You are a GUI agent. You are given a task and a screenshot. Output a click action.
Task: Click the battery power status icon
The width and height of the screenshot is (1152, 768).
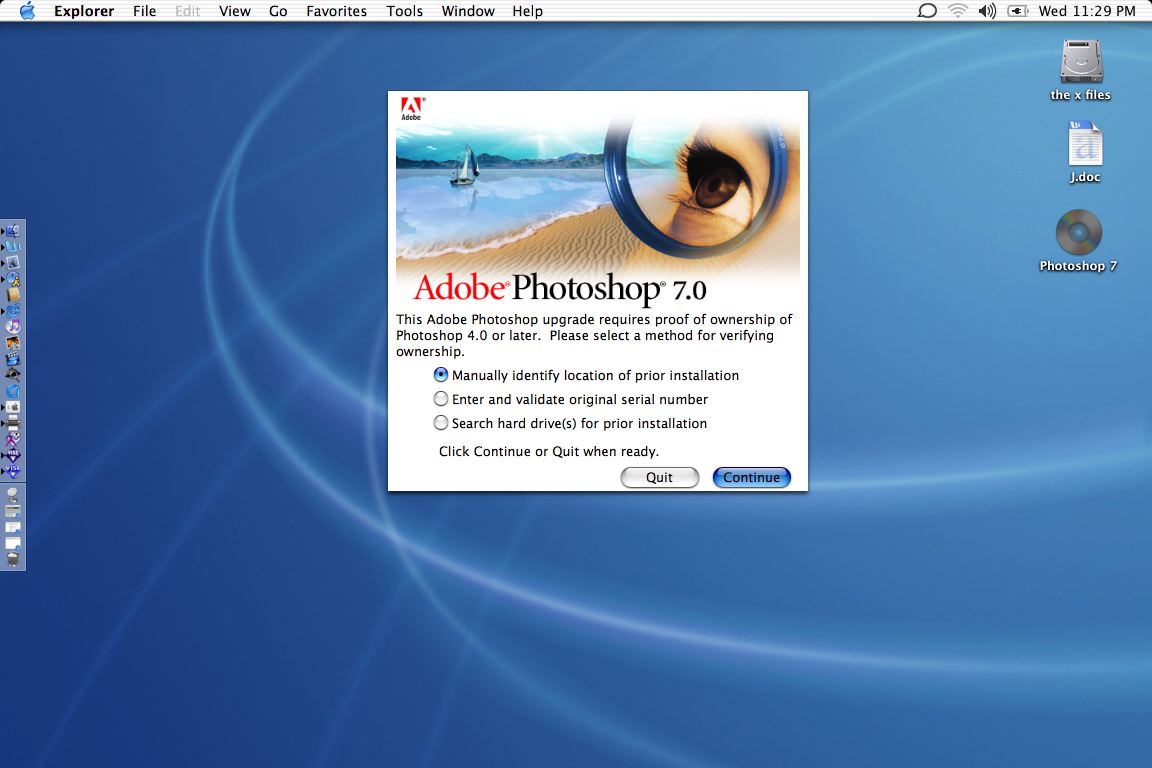1018,11
